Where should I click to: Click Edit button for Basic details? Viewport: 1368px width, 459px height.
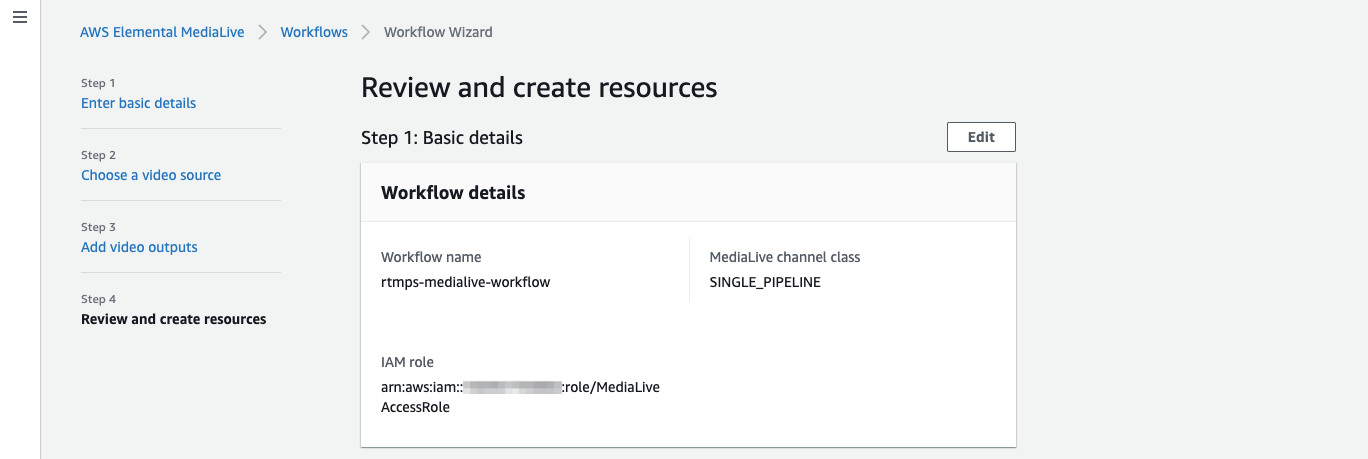[981, 137]
